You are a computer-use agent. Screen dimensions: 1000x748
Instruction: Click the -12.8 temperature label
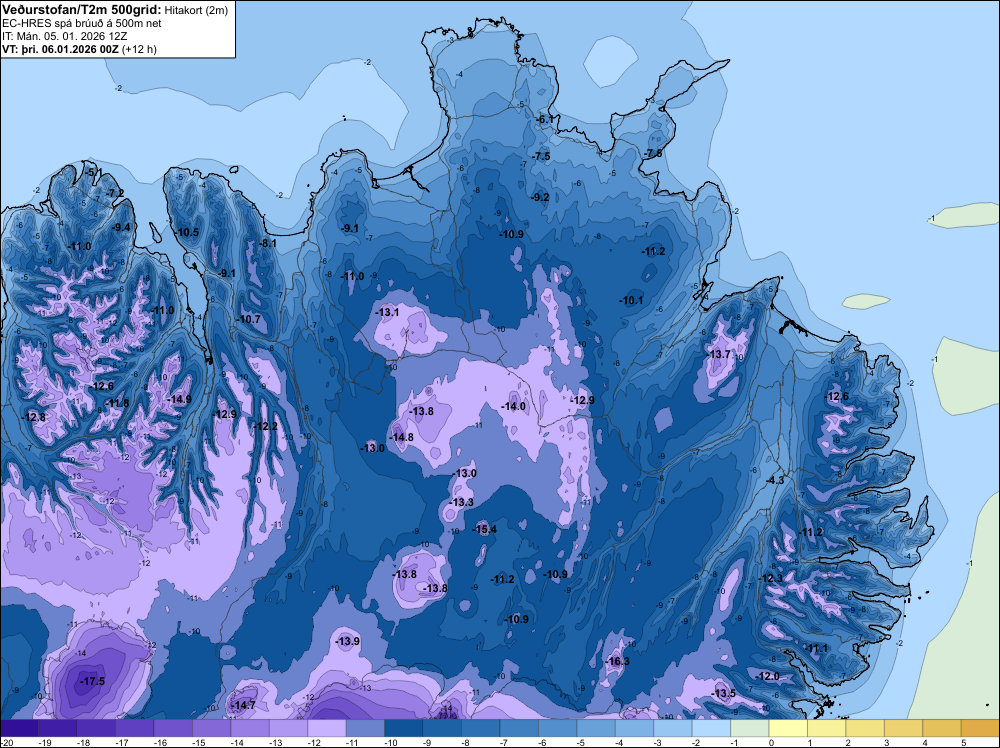[x=33, y=417]
